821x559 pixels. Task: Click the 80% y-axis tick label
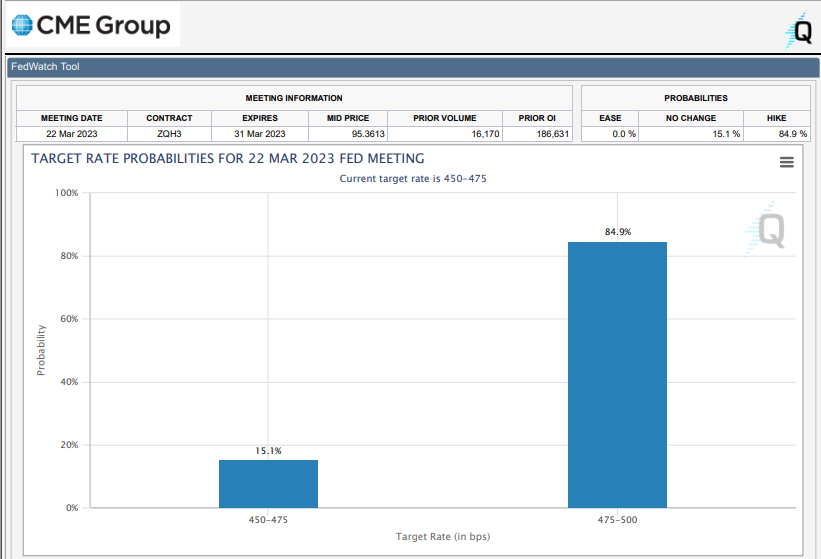click(x=69, y=256)
